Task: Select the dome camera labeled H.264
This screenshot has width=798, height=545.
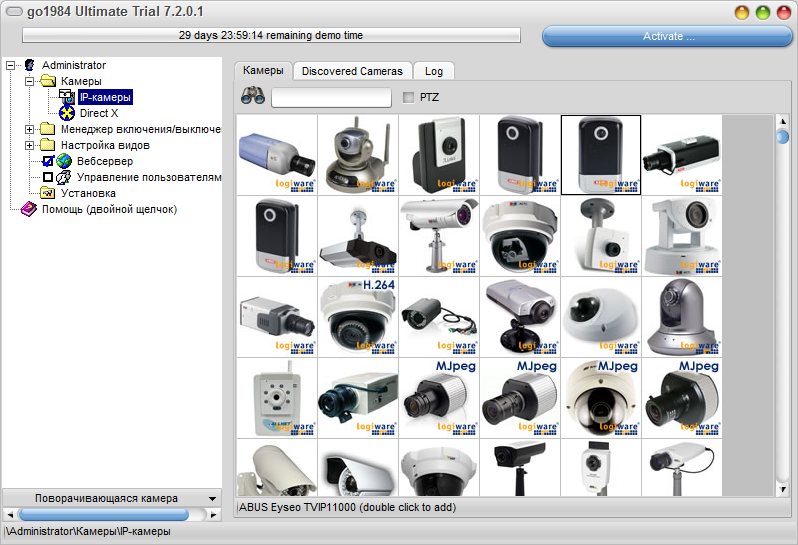Action: pos(358,317)
